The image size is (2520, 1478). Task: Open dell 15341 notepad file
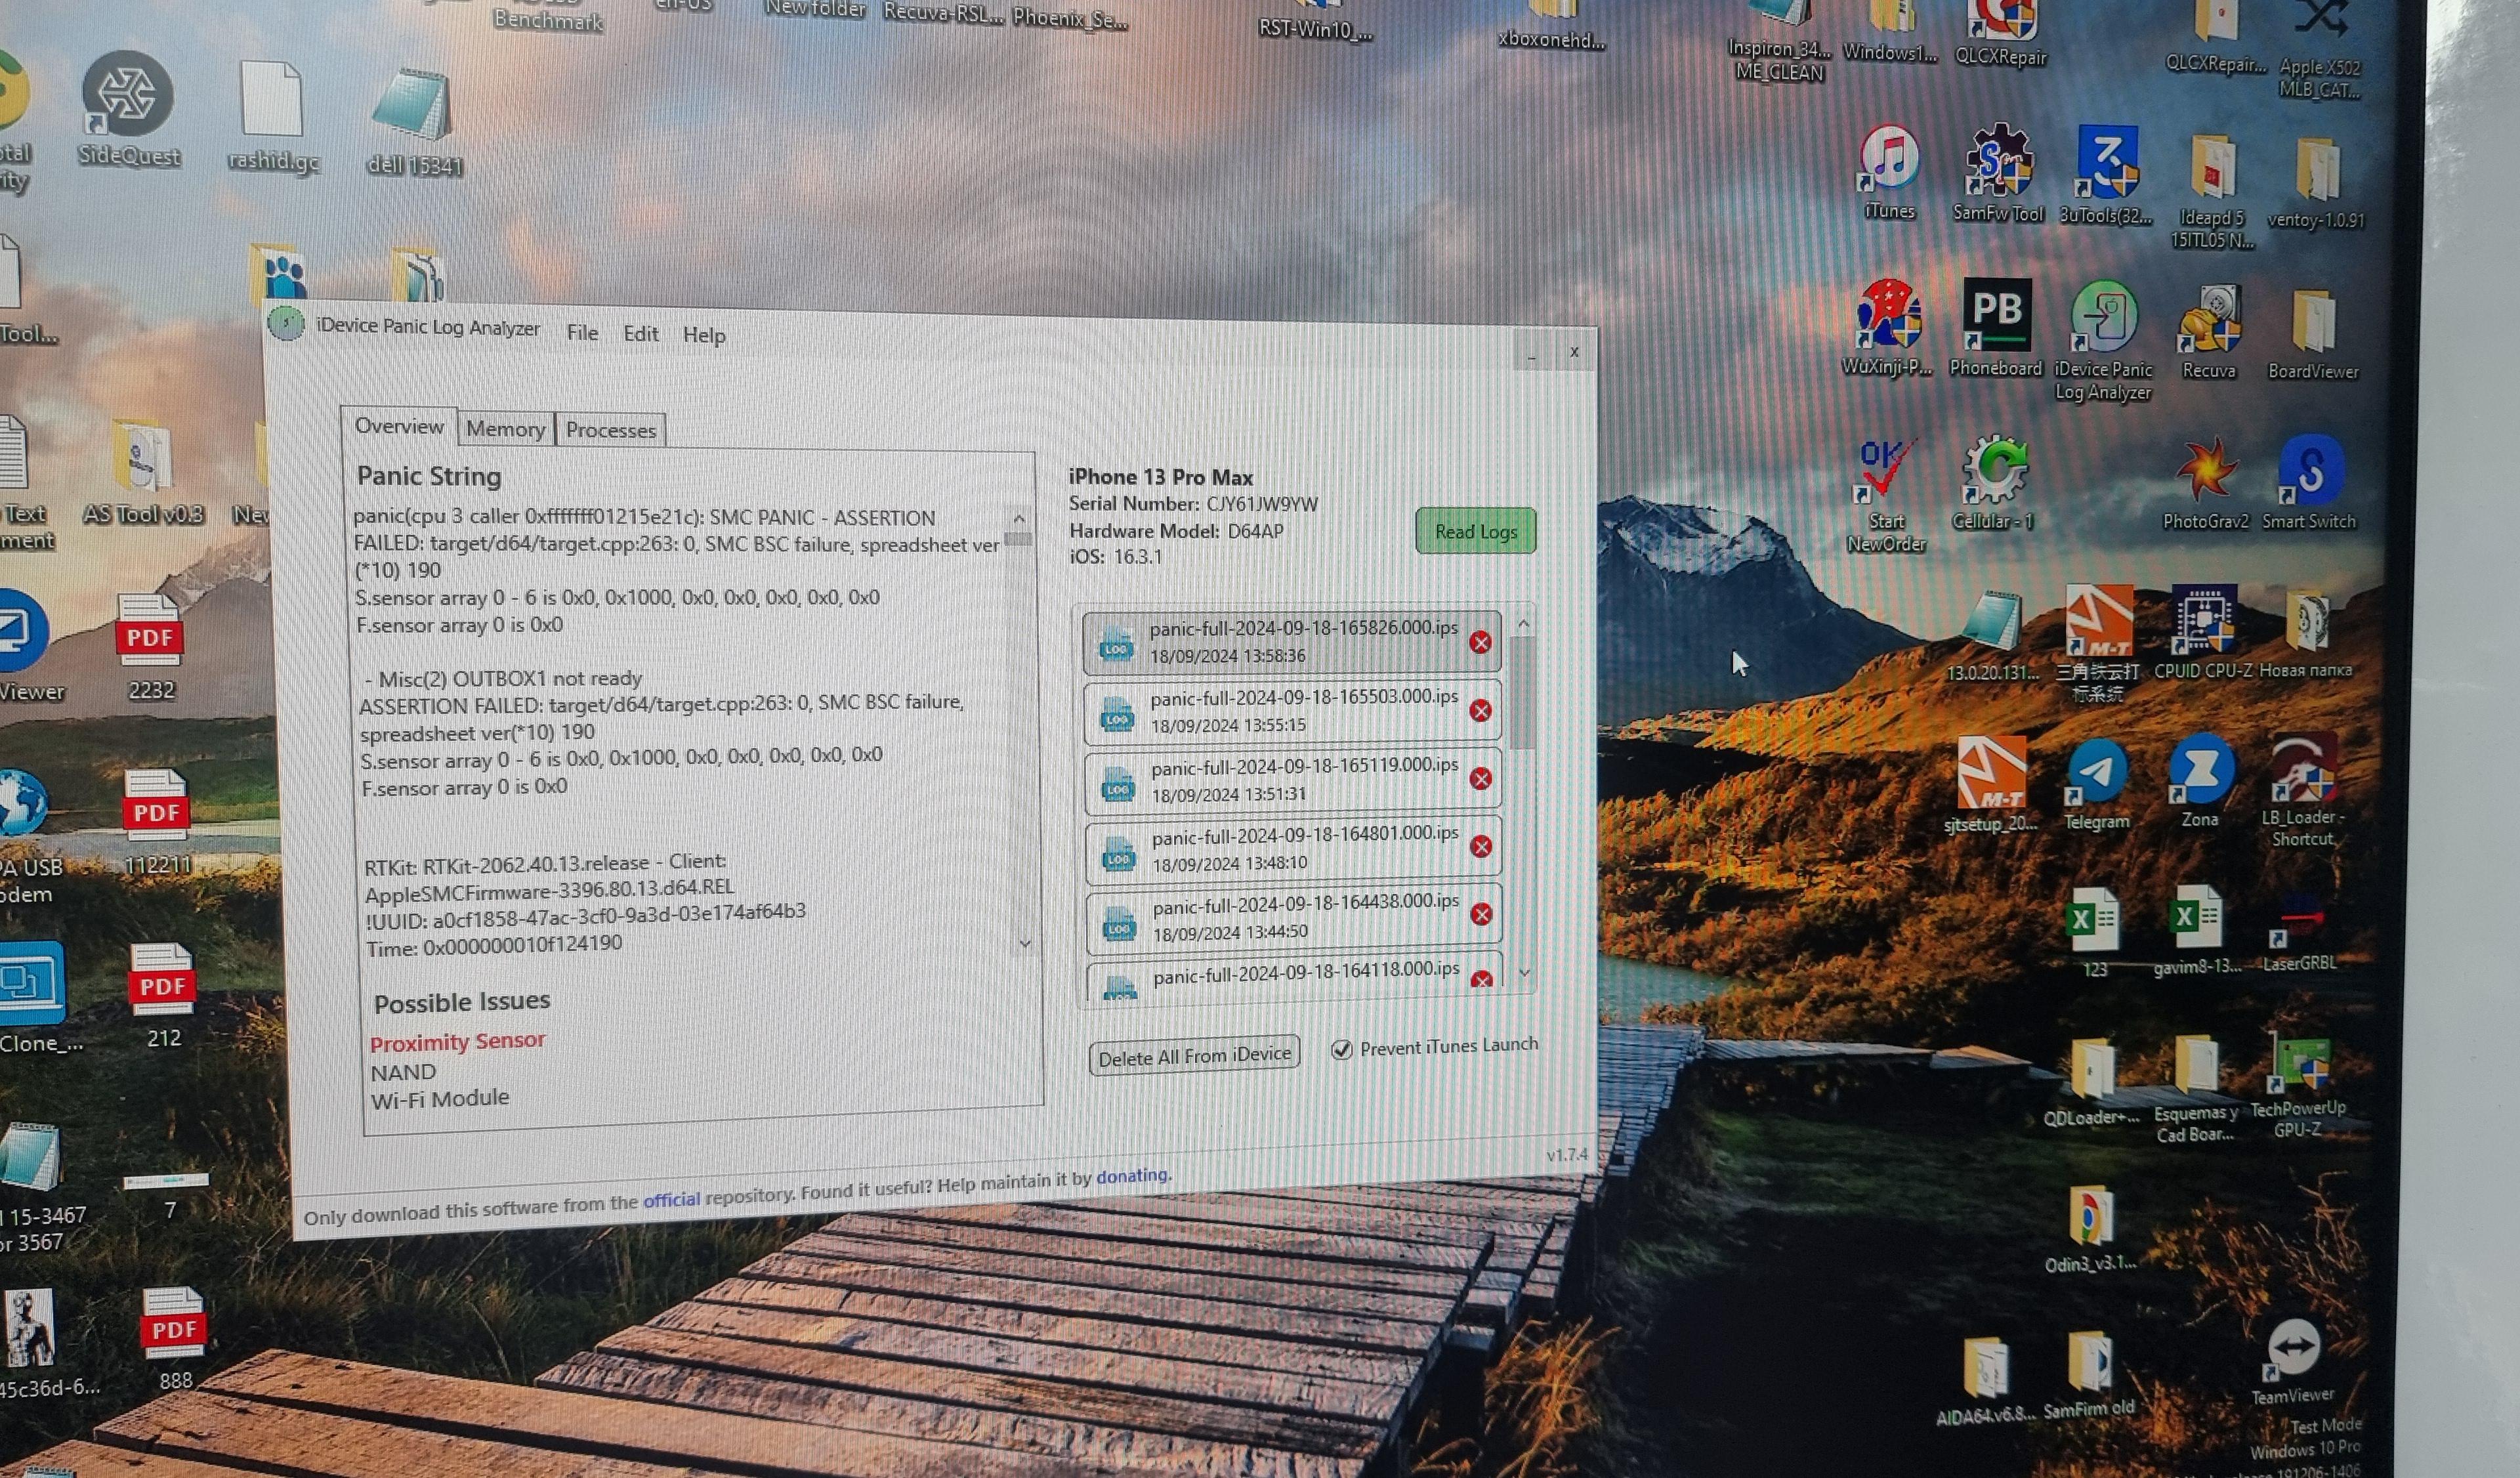tap(414, 122)
